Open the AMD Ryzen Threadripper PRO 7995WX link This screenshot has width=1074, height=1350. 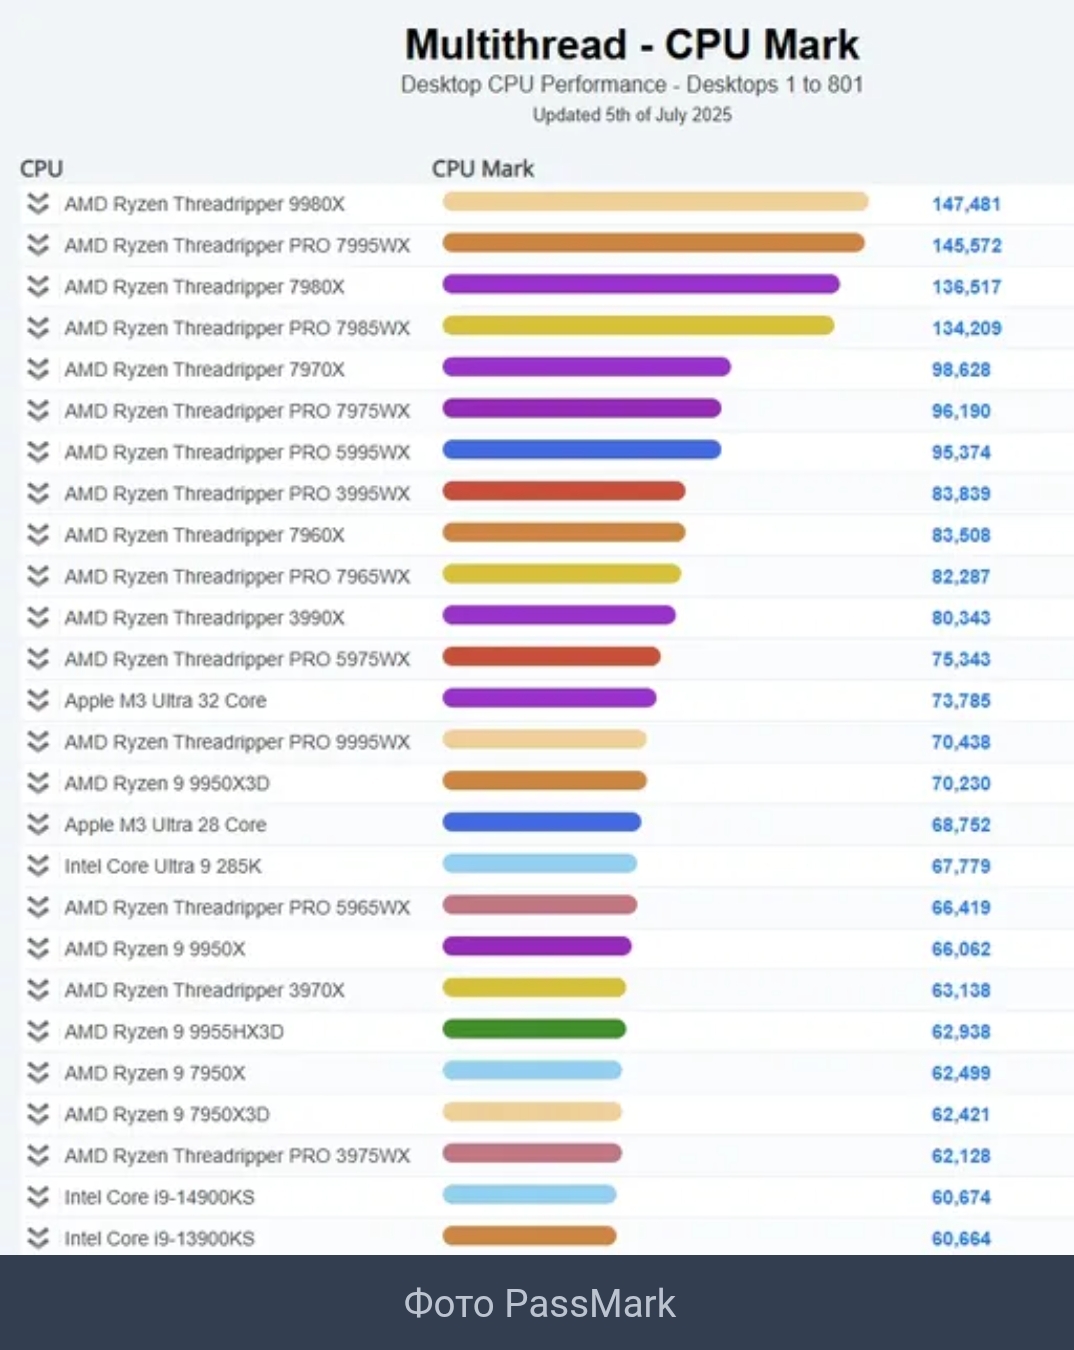coord(237,245)
